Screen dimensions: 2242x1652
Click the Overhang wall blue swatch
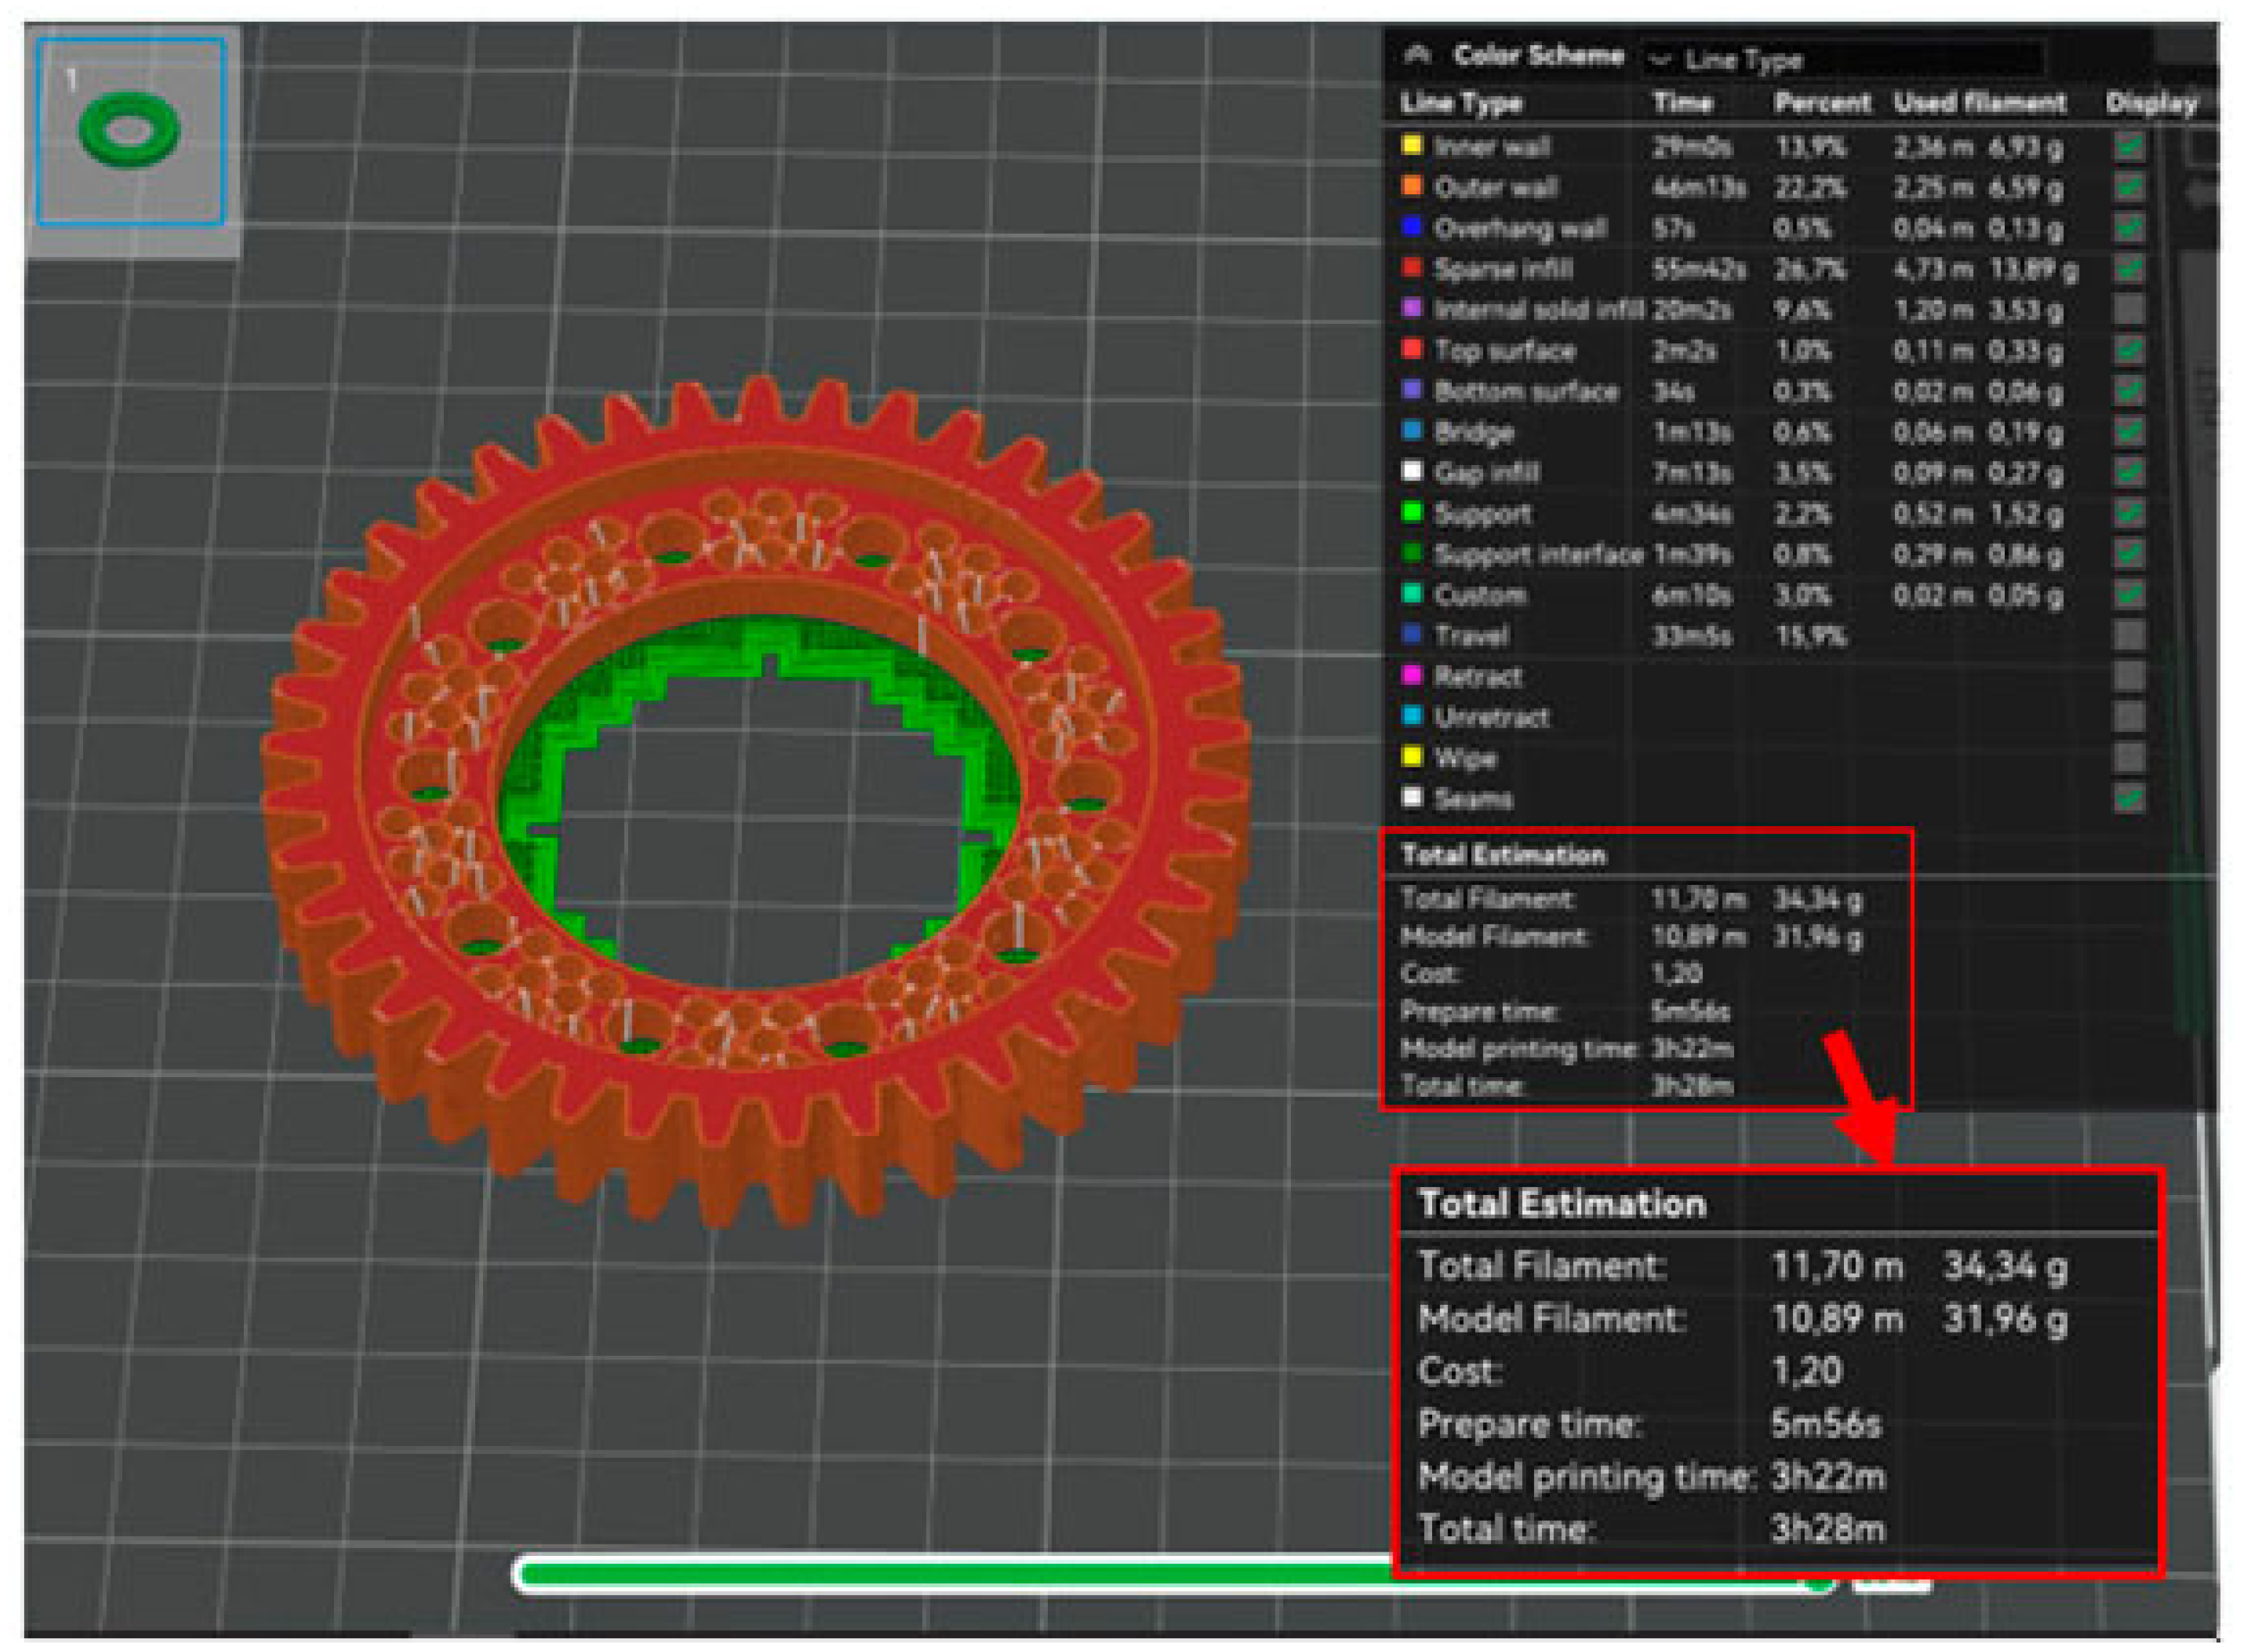(1412, 227)
